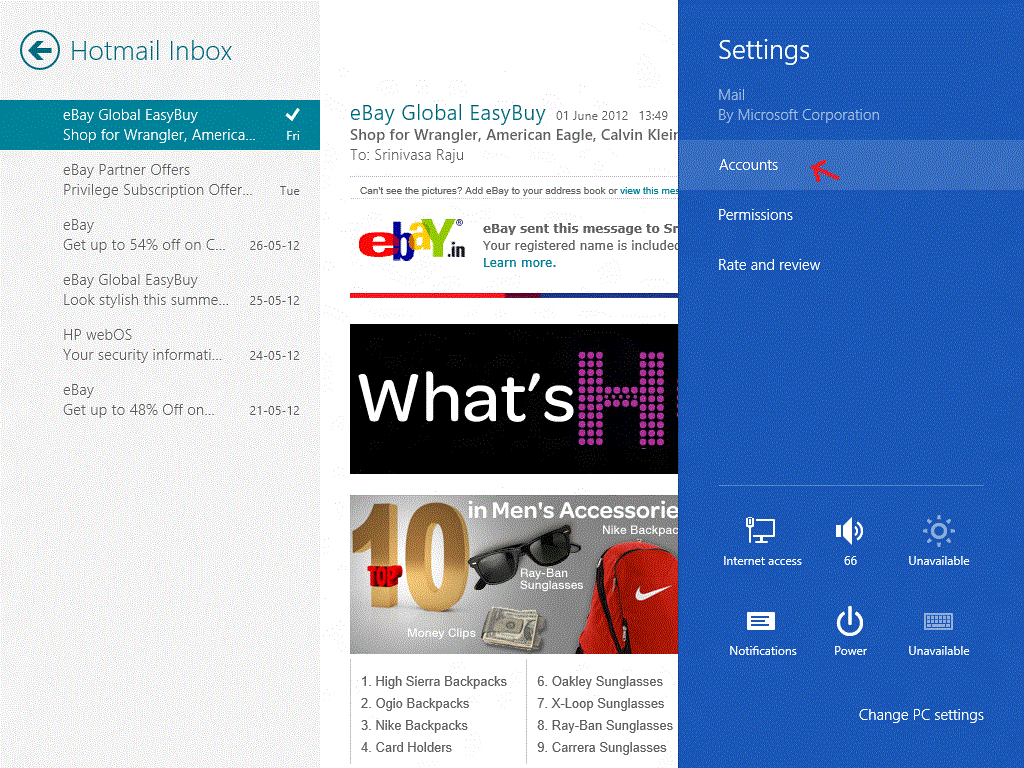Click the Top 10 Men's Accessories banner

tap(514, 575)
